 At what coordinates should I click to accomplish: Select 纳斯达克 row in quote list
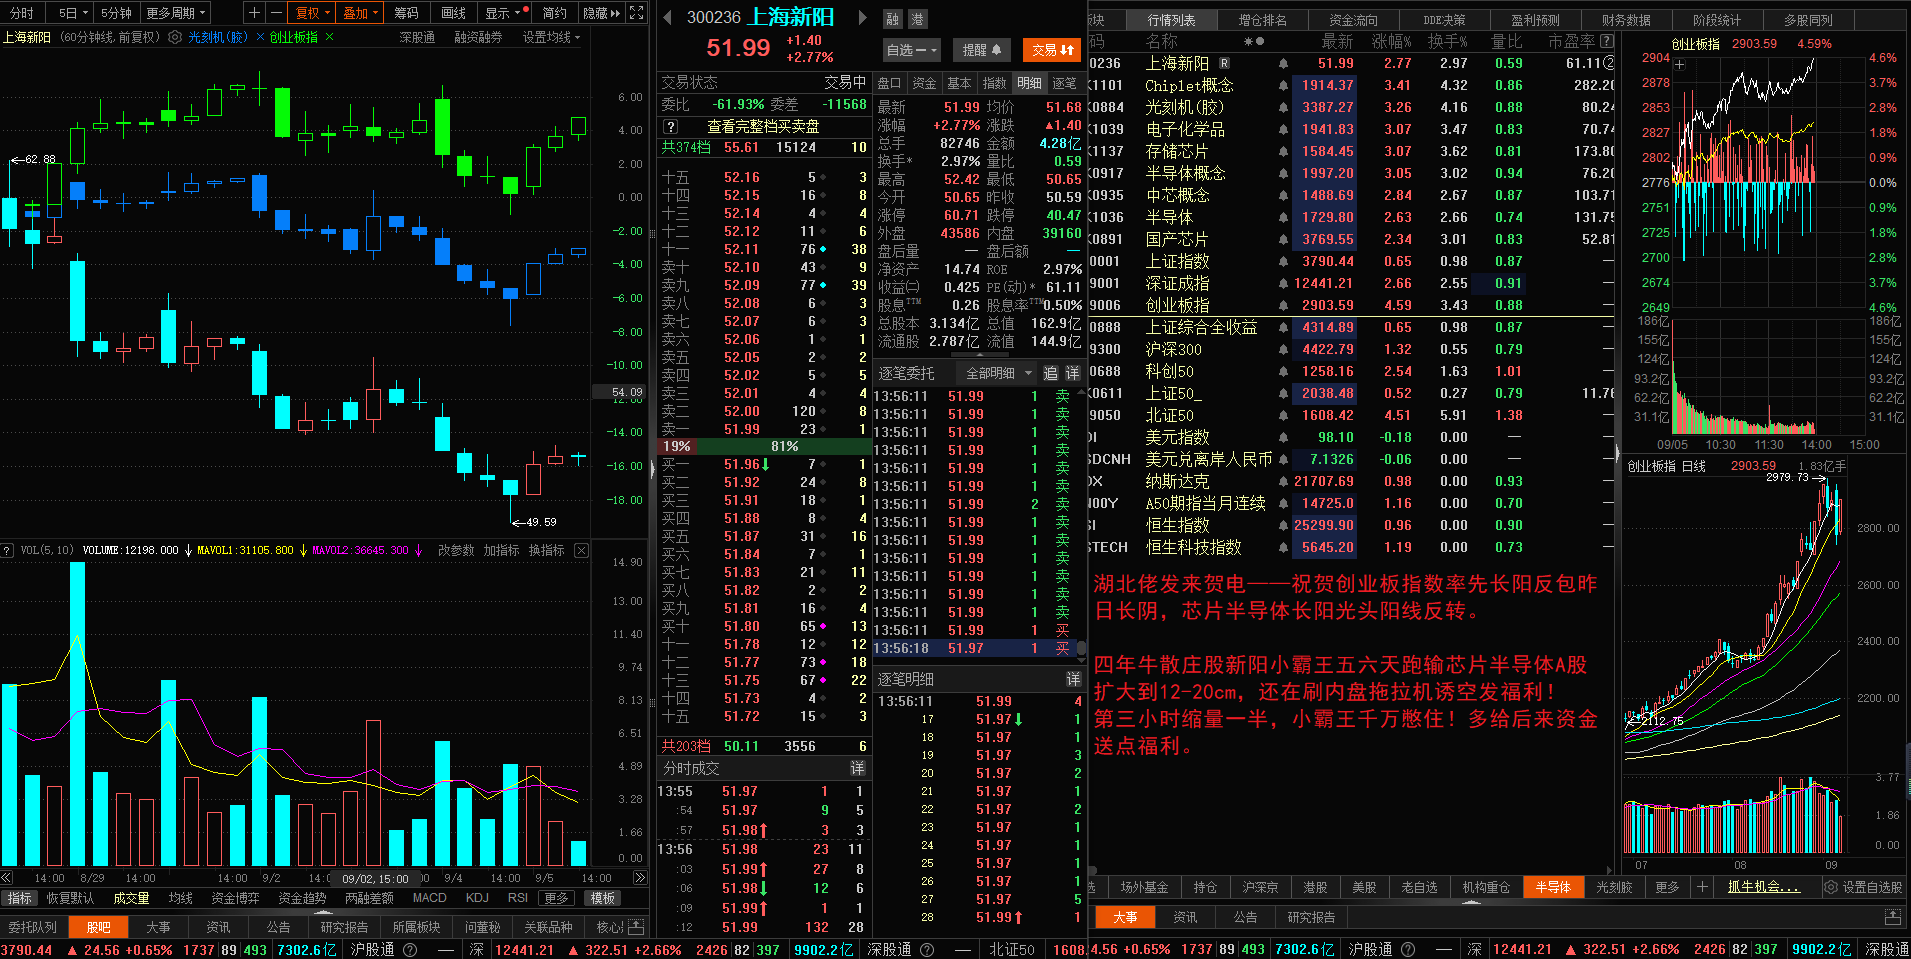(1351, 481)
